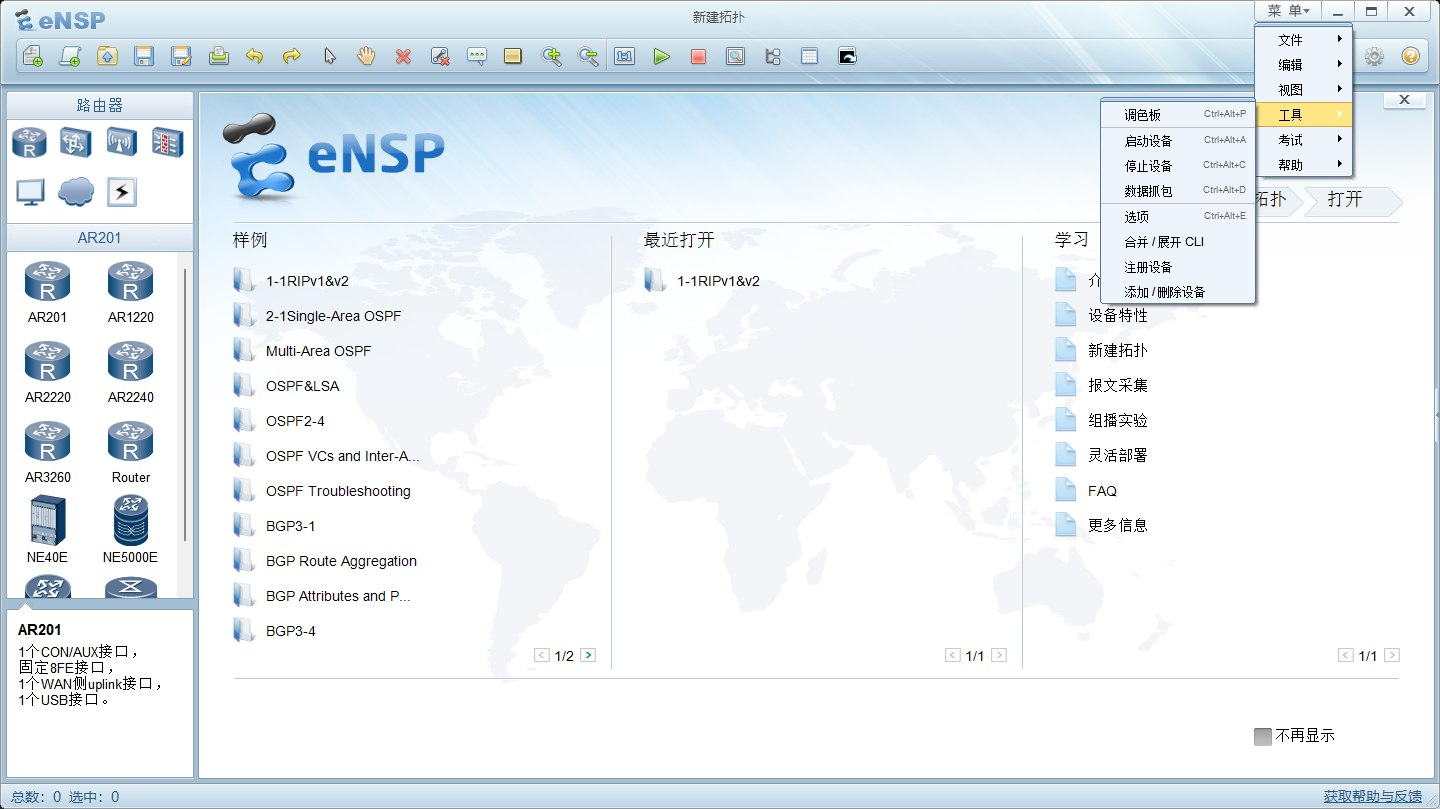Go to next page of samples list
Screen dimensions: 1440x809
[588, 656]
